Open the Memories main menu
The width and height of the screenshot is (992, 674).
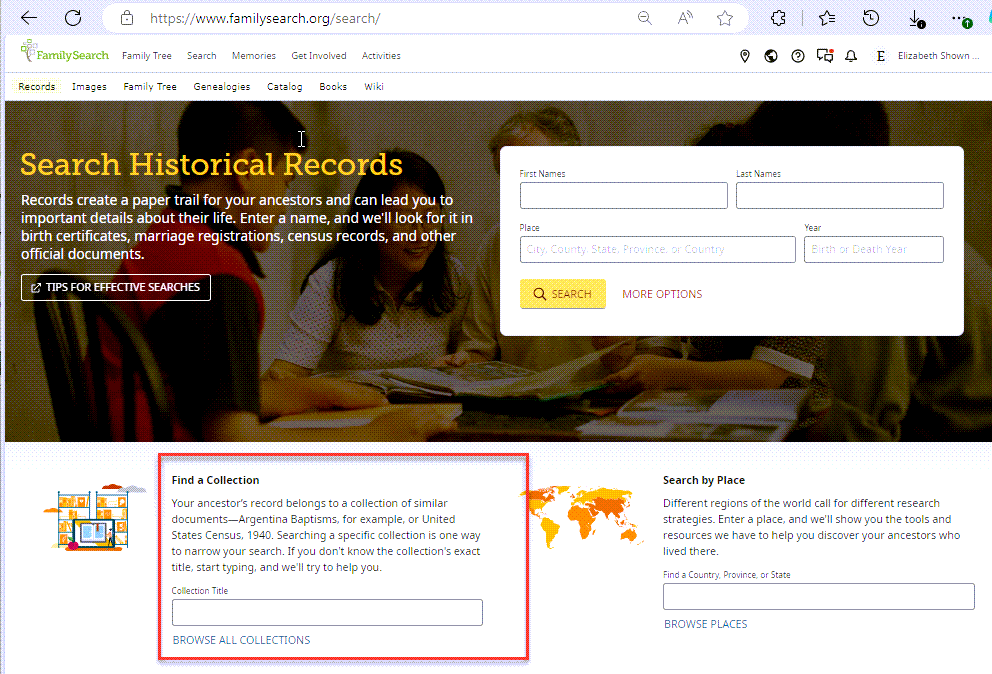[254, 56]
